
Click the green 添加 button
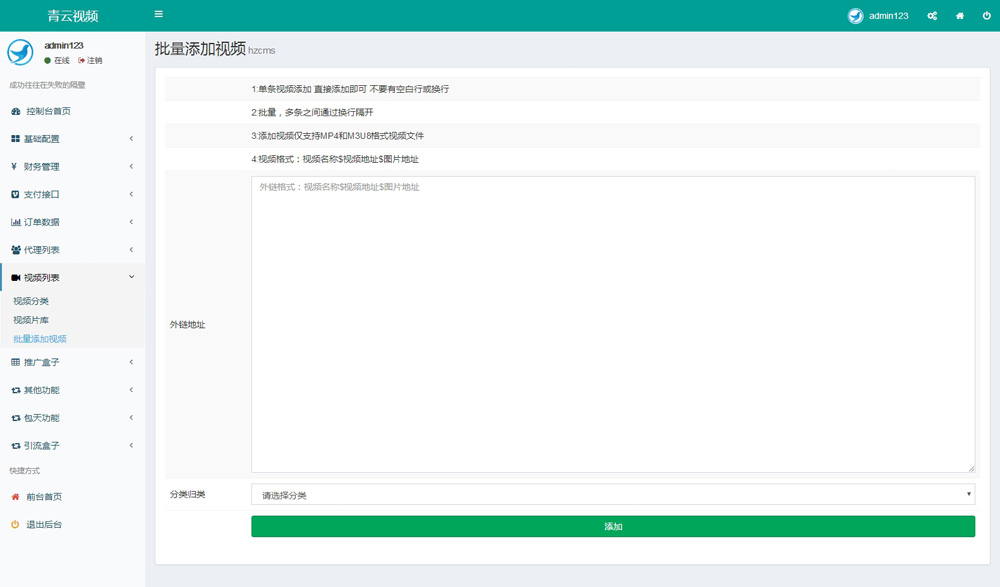click(612, 526)
